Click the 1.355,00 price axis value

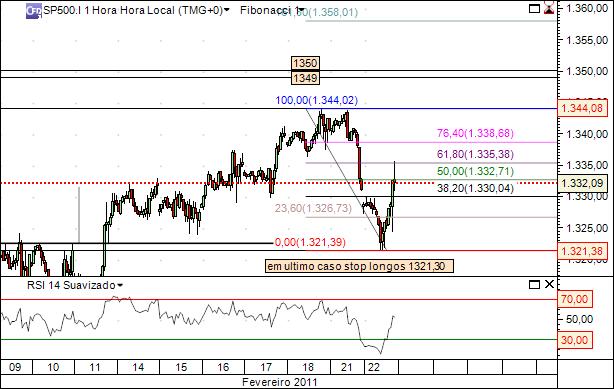pyautogui.click(x=587, y=40)
